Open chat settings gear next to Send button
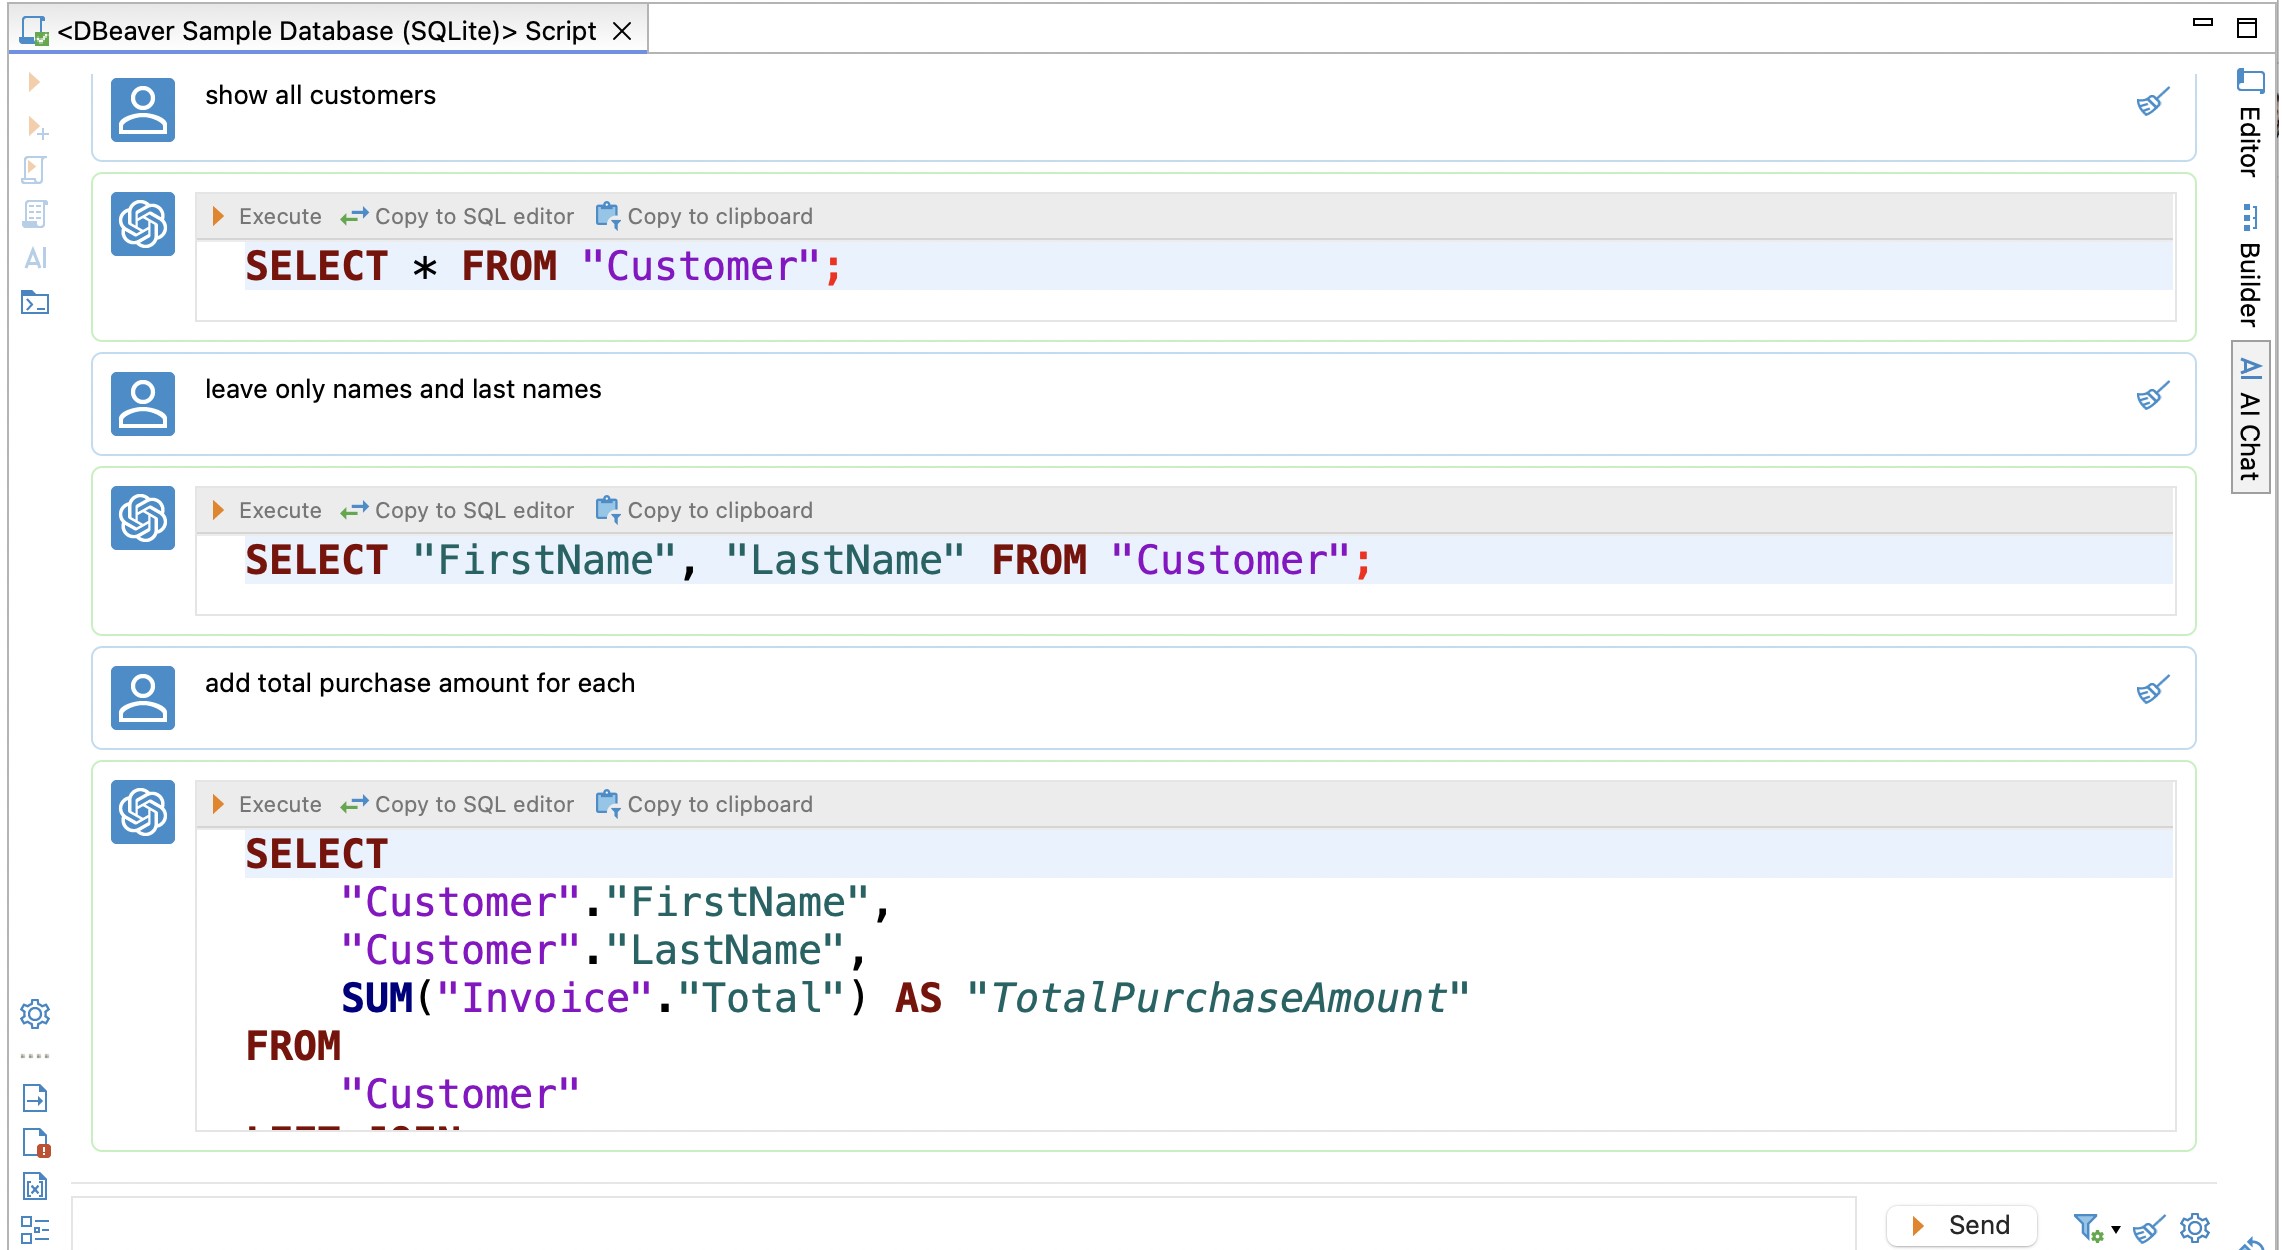Viewport: 2282px width, 1250px height. (x=2194, y=1225)
